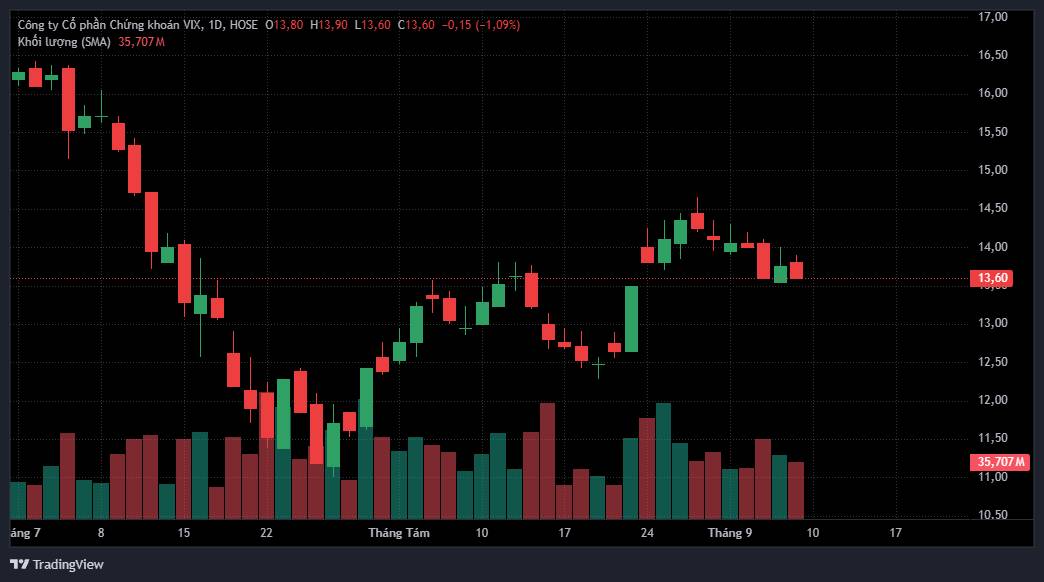Click the Tháng 9 date label
The height and width of the screenshot is (582, 1044).
(730, 533)
